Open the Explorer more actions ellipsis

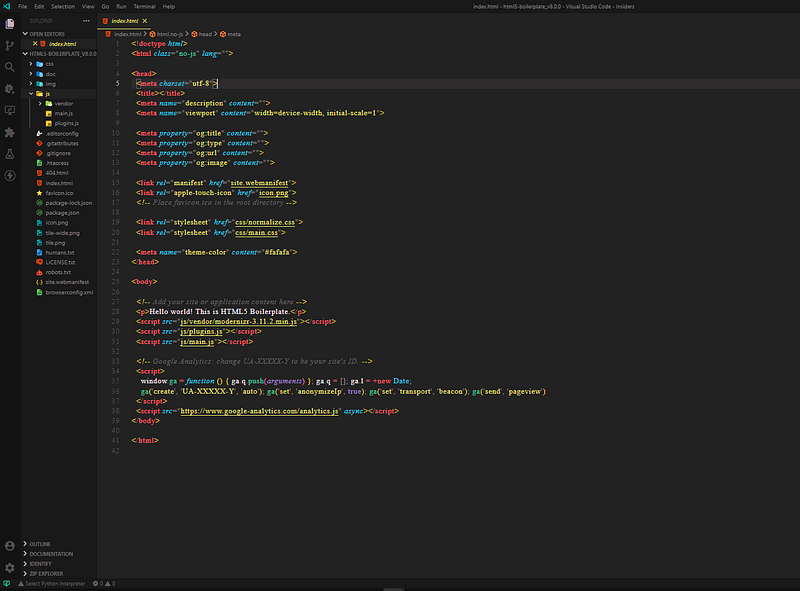point(86,21)
